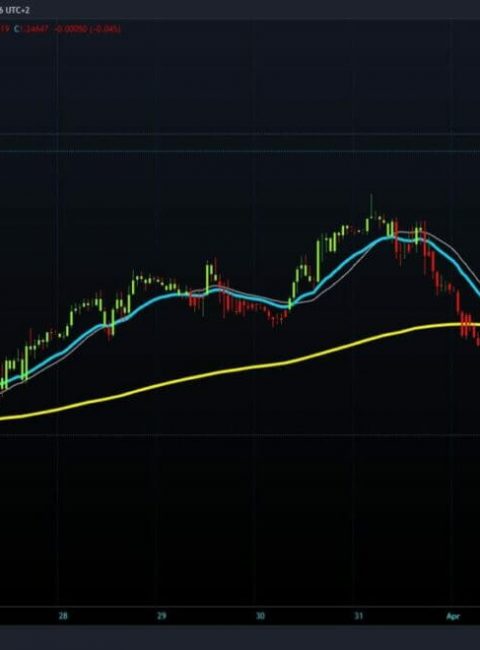Click the highest candle wick on the 31st

tap(371, 203)
